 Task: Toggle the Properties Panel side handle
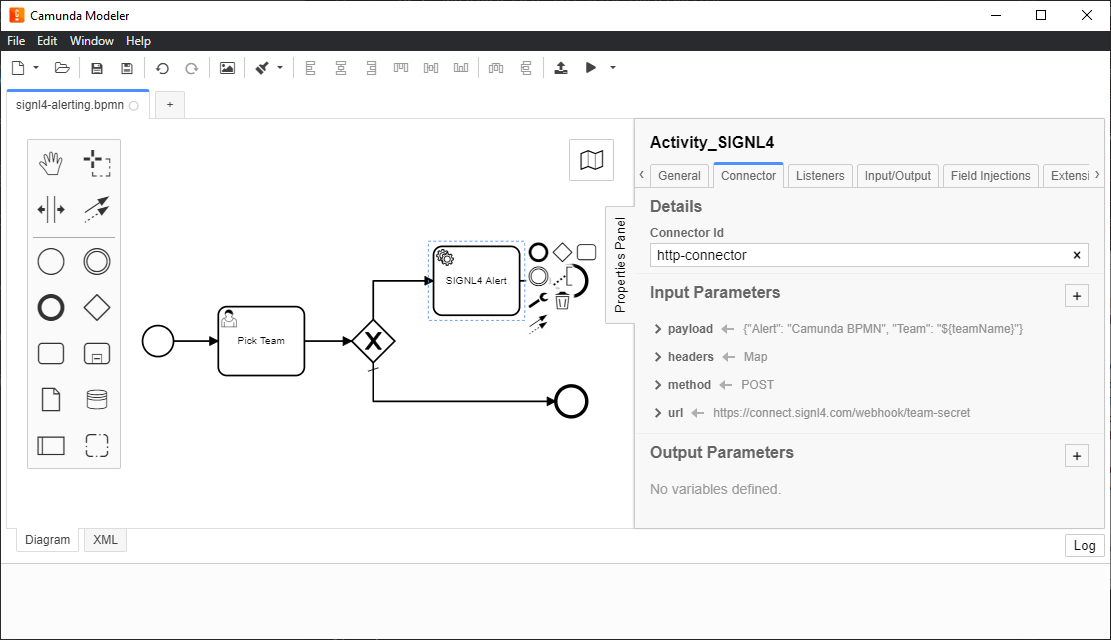point(620,265)
